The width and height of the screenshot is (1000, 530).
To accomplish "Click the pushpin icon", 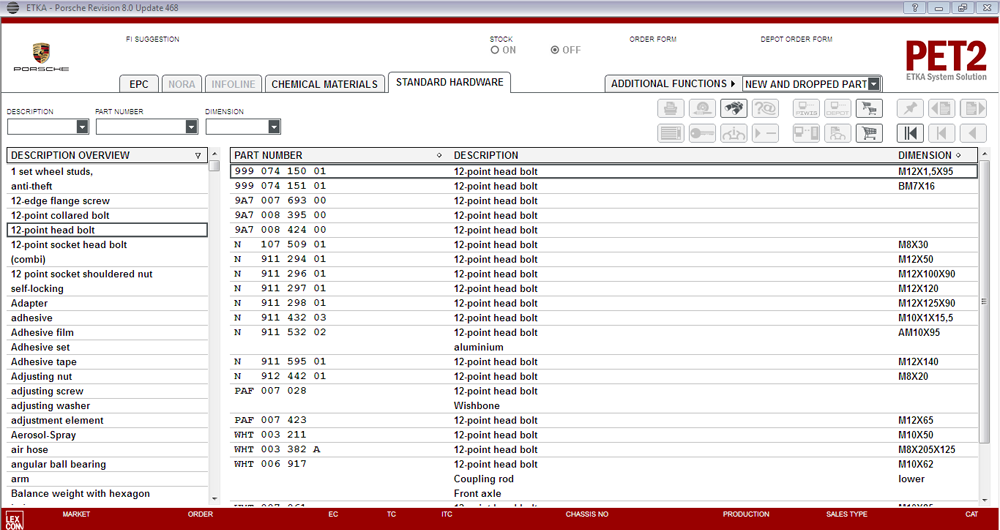I will pos(910,108).
